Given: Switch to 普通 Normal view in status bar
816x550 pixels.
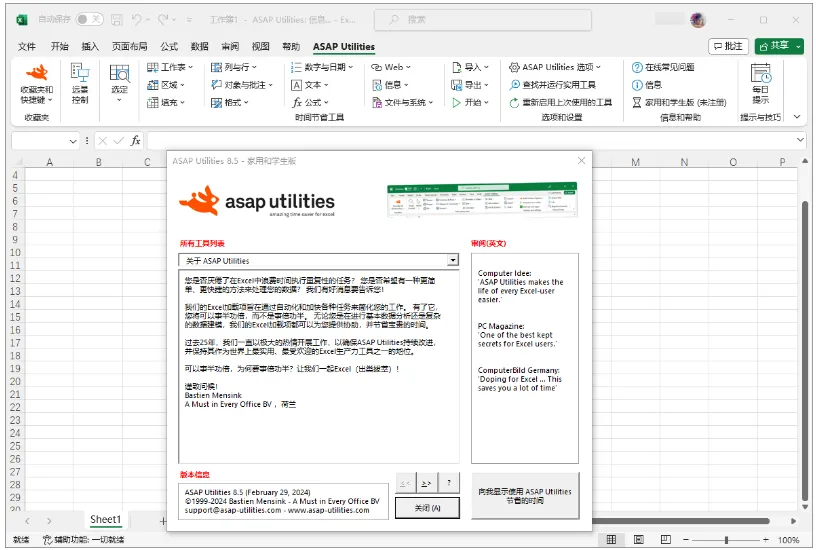Looking at the screenshot, I should (x=611, y=540).
